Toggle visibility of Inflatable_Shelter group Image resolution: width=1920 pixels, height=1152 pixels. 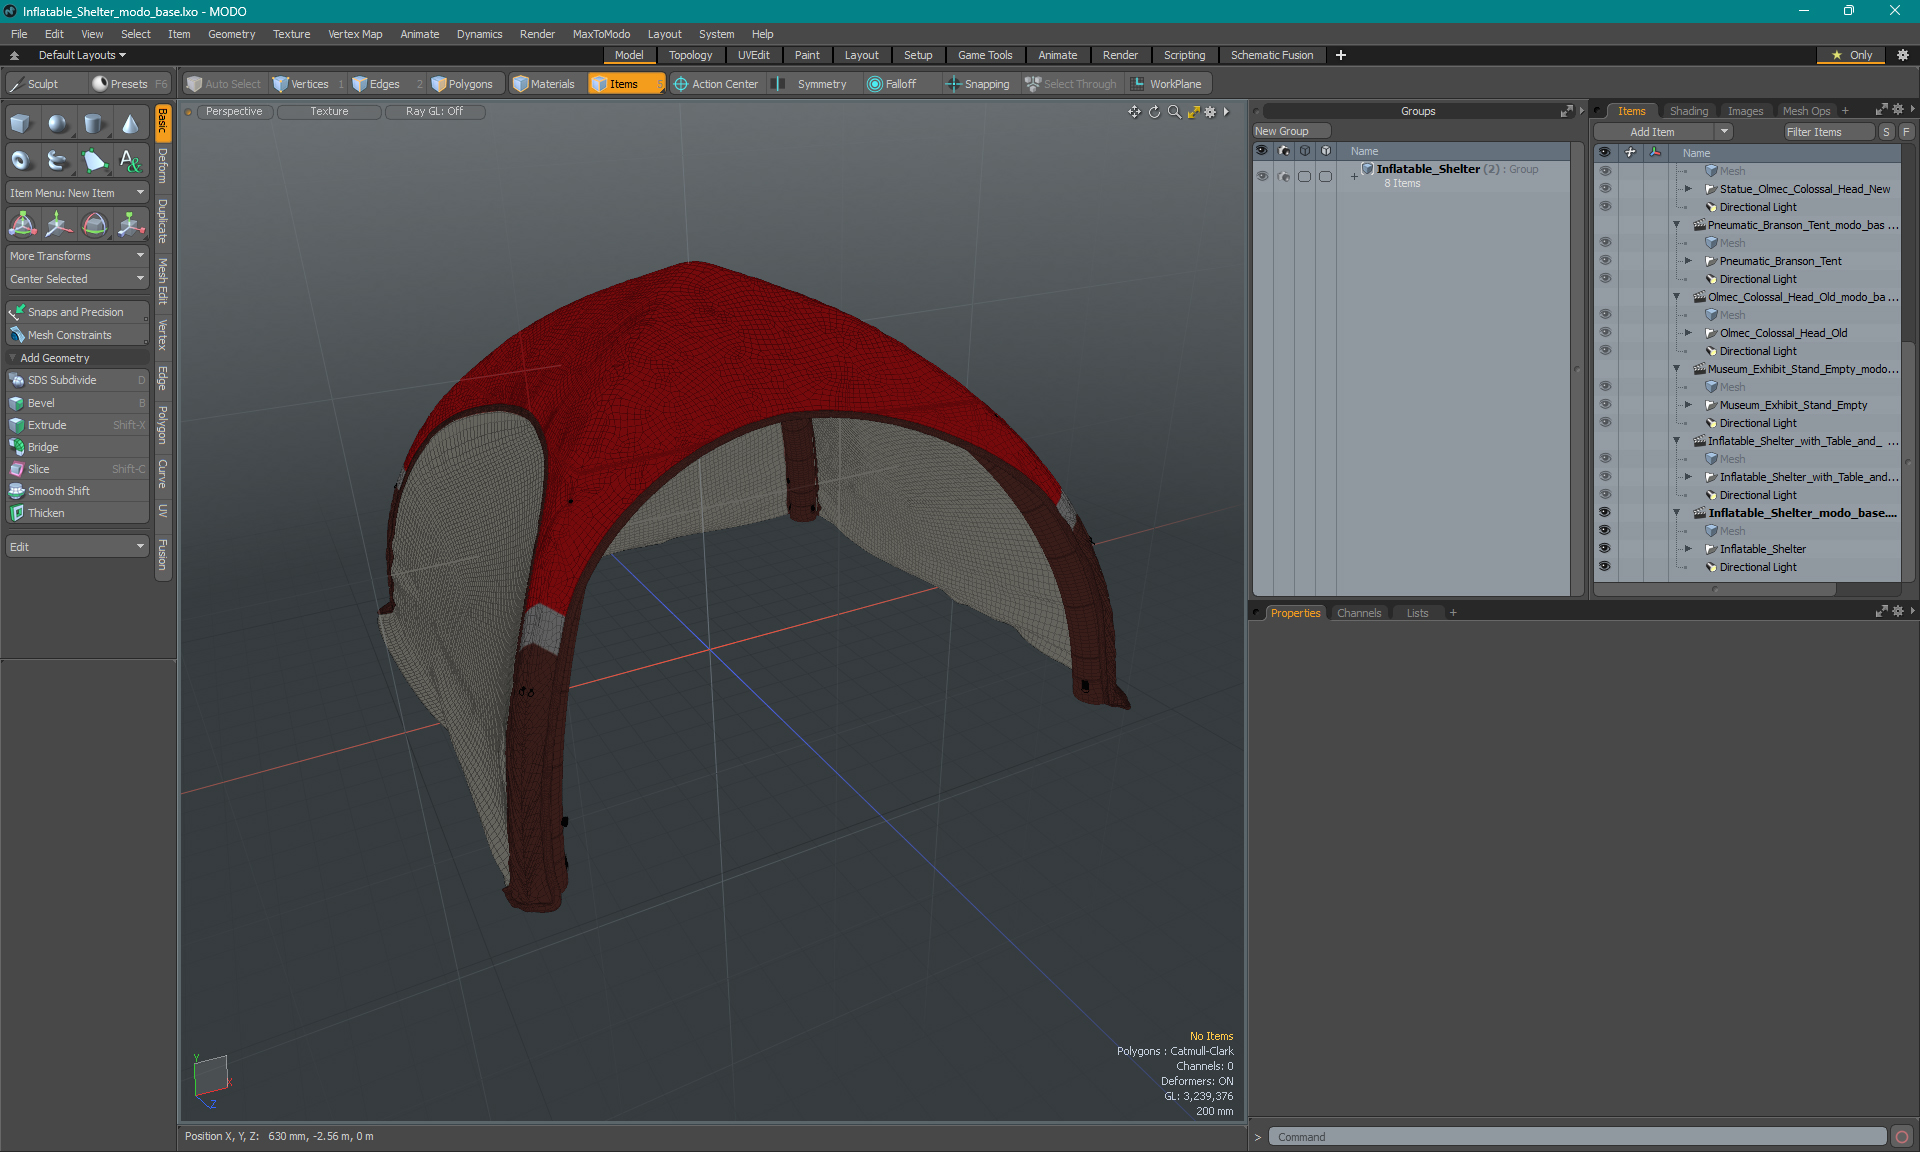(1262, 176)
